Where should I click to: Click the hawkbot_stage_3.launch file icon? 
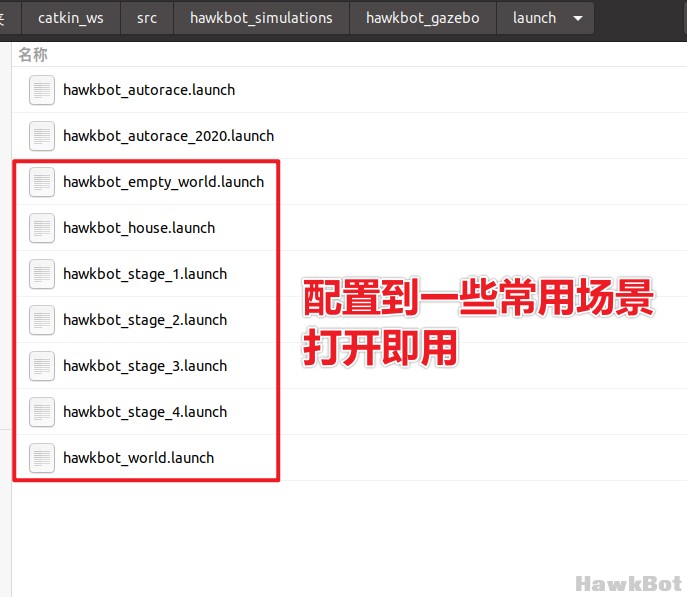tap(42, 366)
